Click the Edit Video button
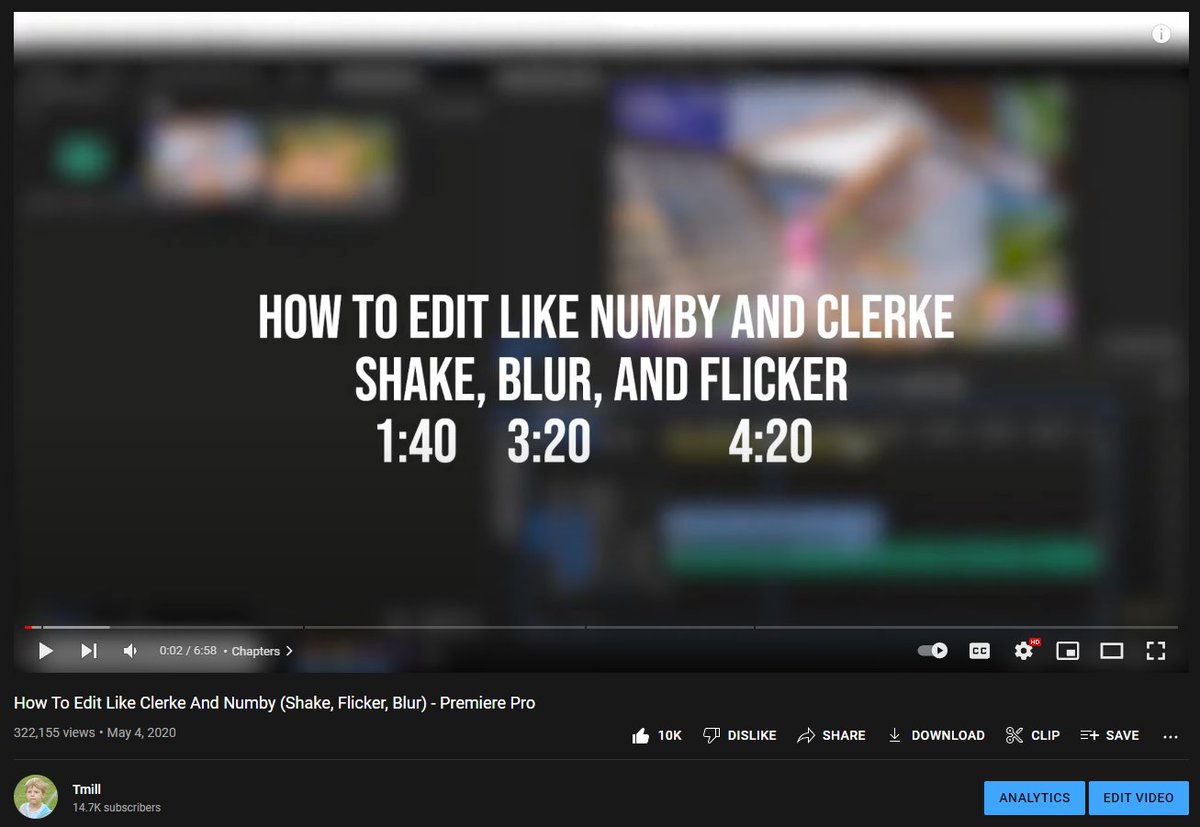Viewport: 1200px width, 827px height. coord(1138,798)
